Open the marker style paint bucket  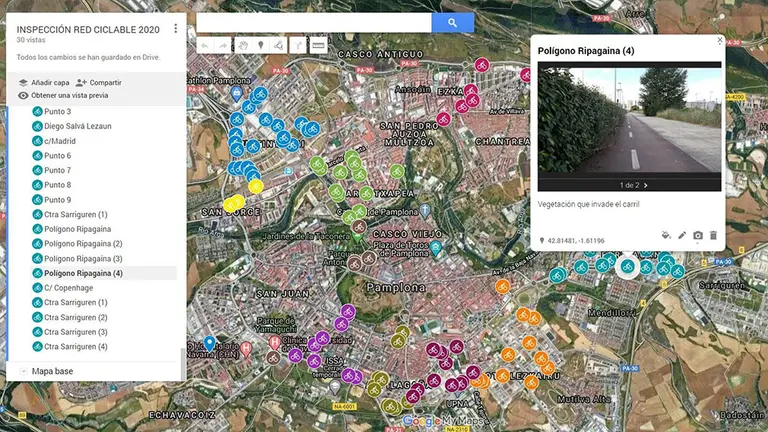[666, 236]
